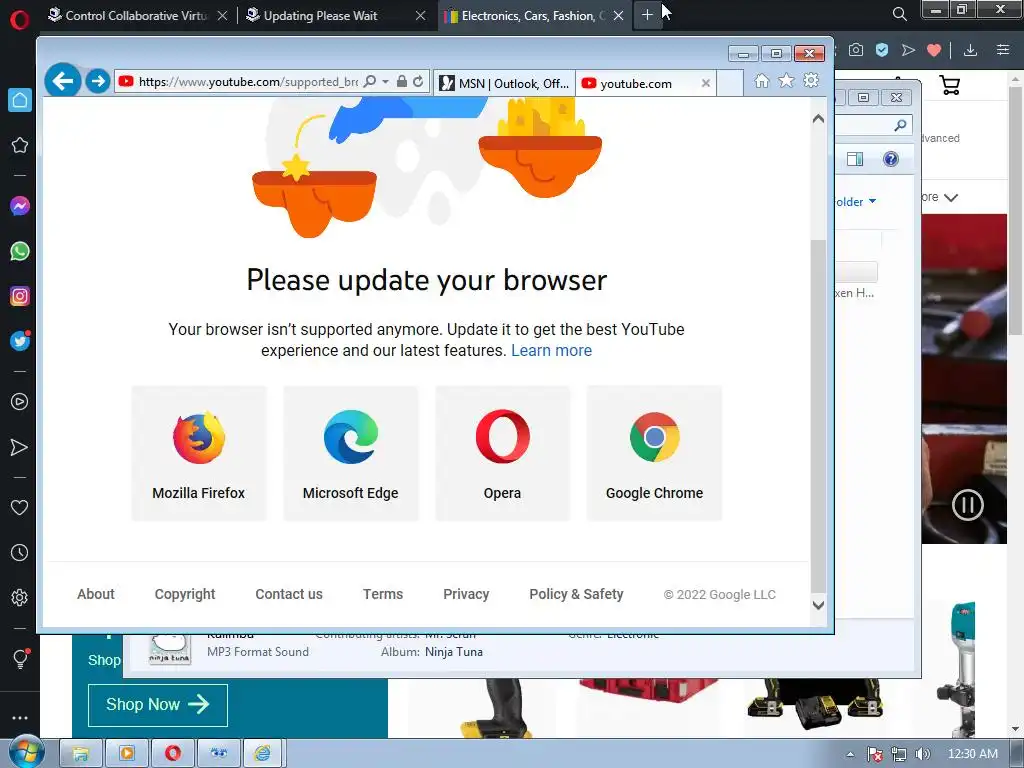Click Internet Explorer forward arrow button
1024x768 pixels.
[x=98, y=81]
